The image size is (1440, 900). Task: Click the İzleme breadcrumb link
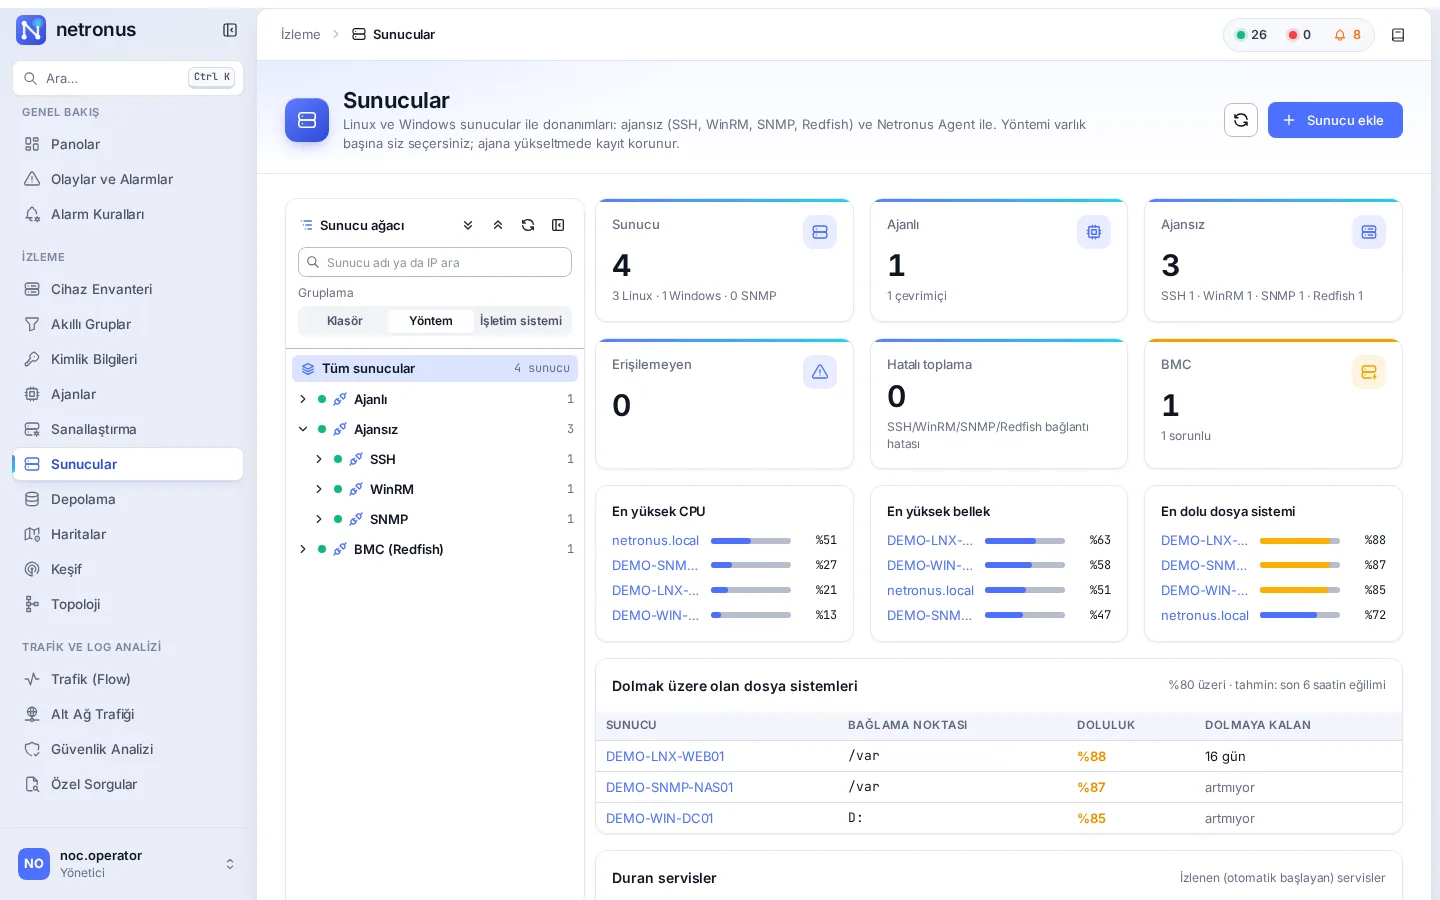[x=301, y=35]
